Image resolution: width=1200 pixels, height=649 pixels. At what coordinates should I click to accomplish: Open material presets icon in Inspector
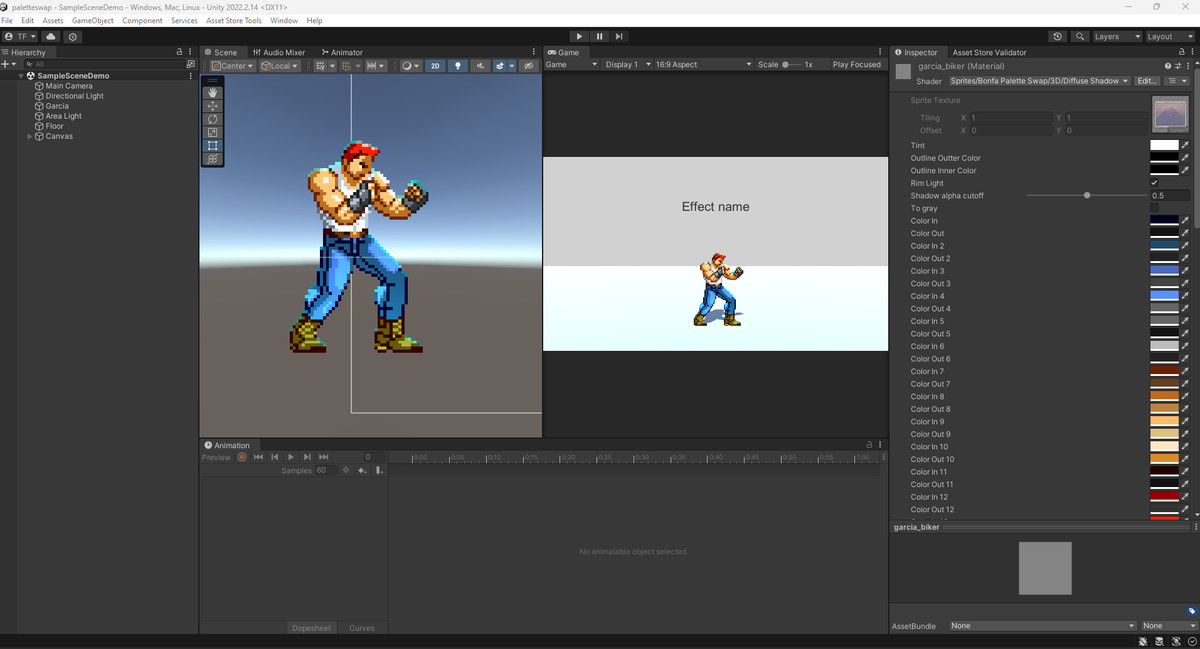1176,66
